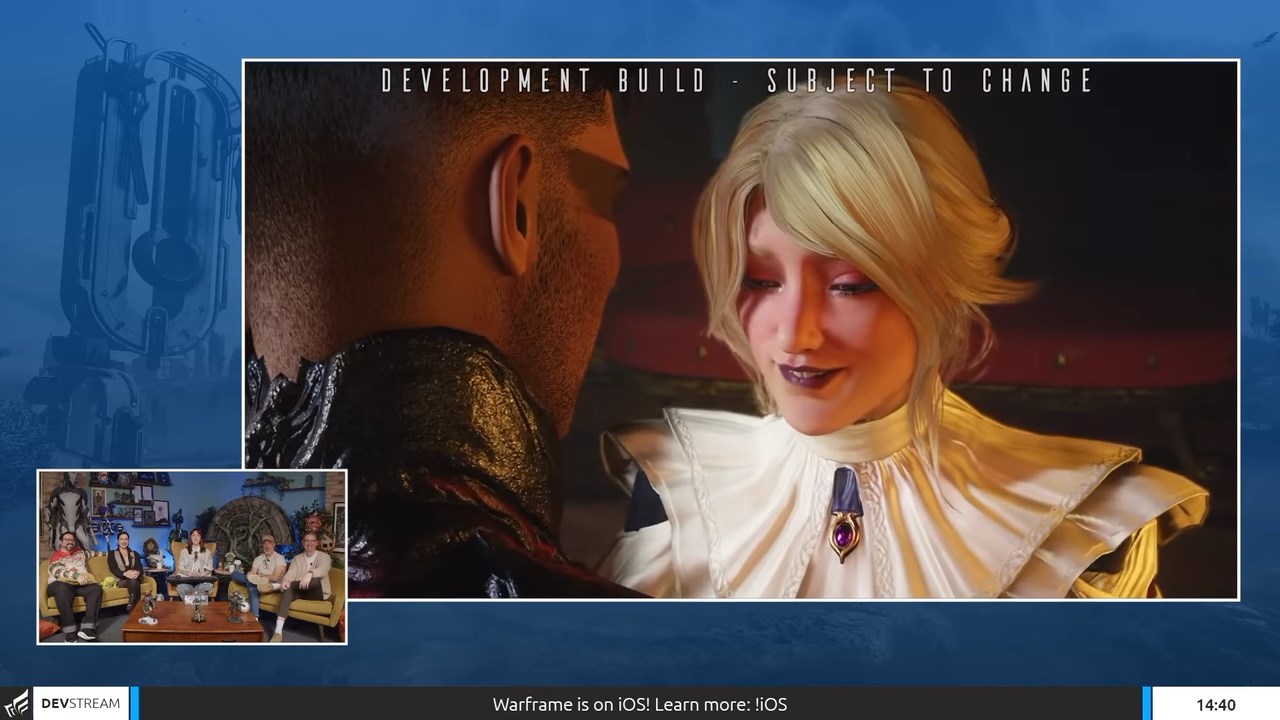Click the 'Development Build - Subject to Change' caption
Viewport: 1280px width, 720px height.
coord(738,81)
